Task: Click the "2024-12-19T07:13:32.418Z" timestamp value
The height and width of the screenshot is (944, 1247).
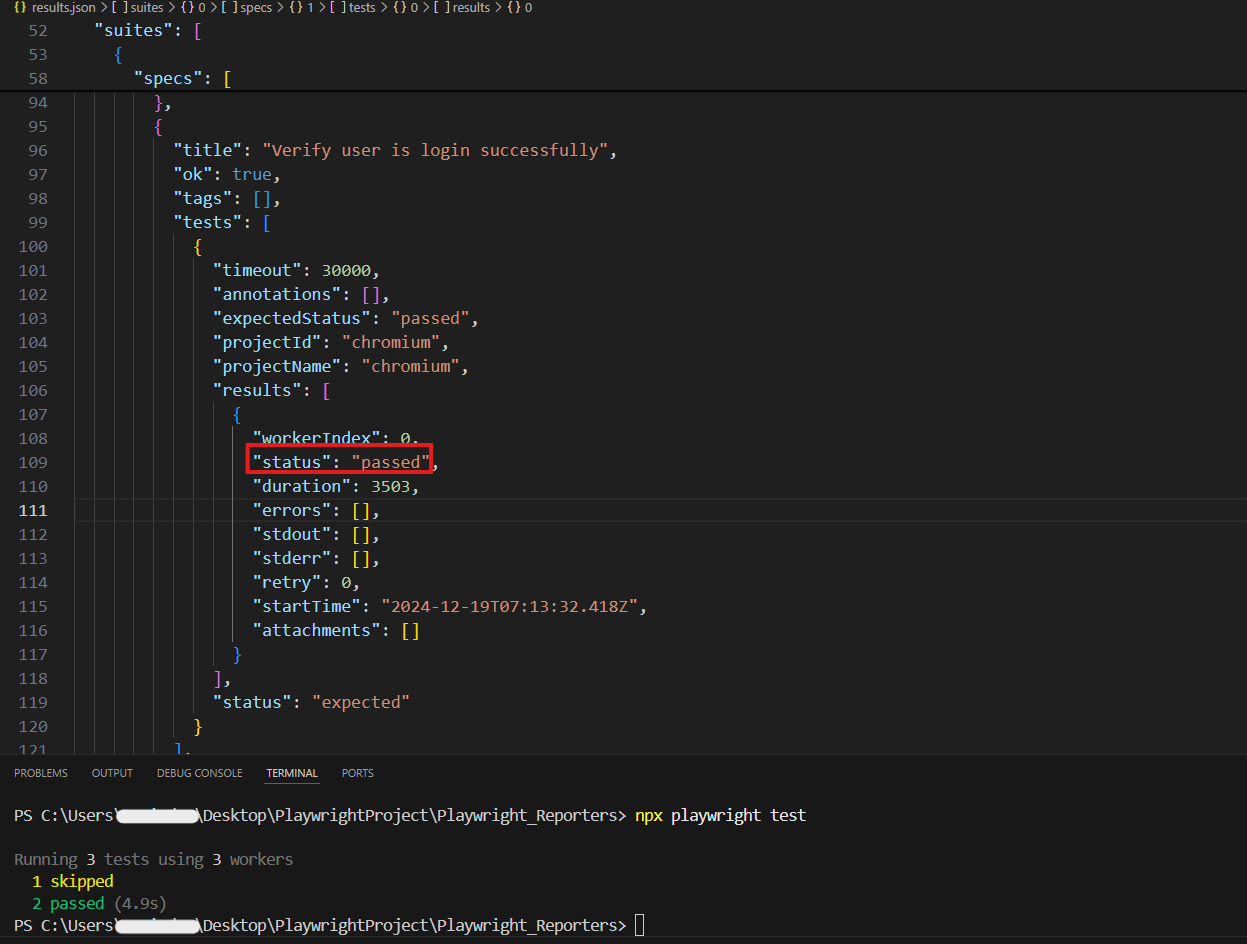Action: [x=510, y=606]
